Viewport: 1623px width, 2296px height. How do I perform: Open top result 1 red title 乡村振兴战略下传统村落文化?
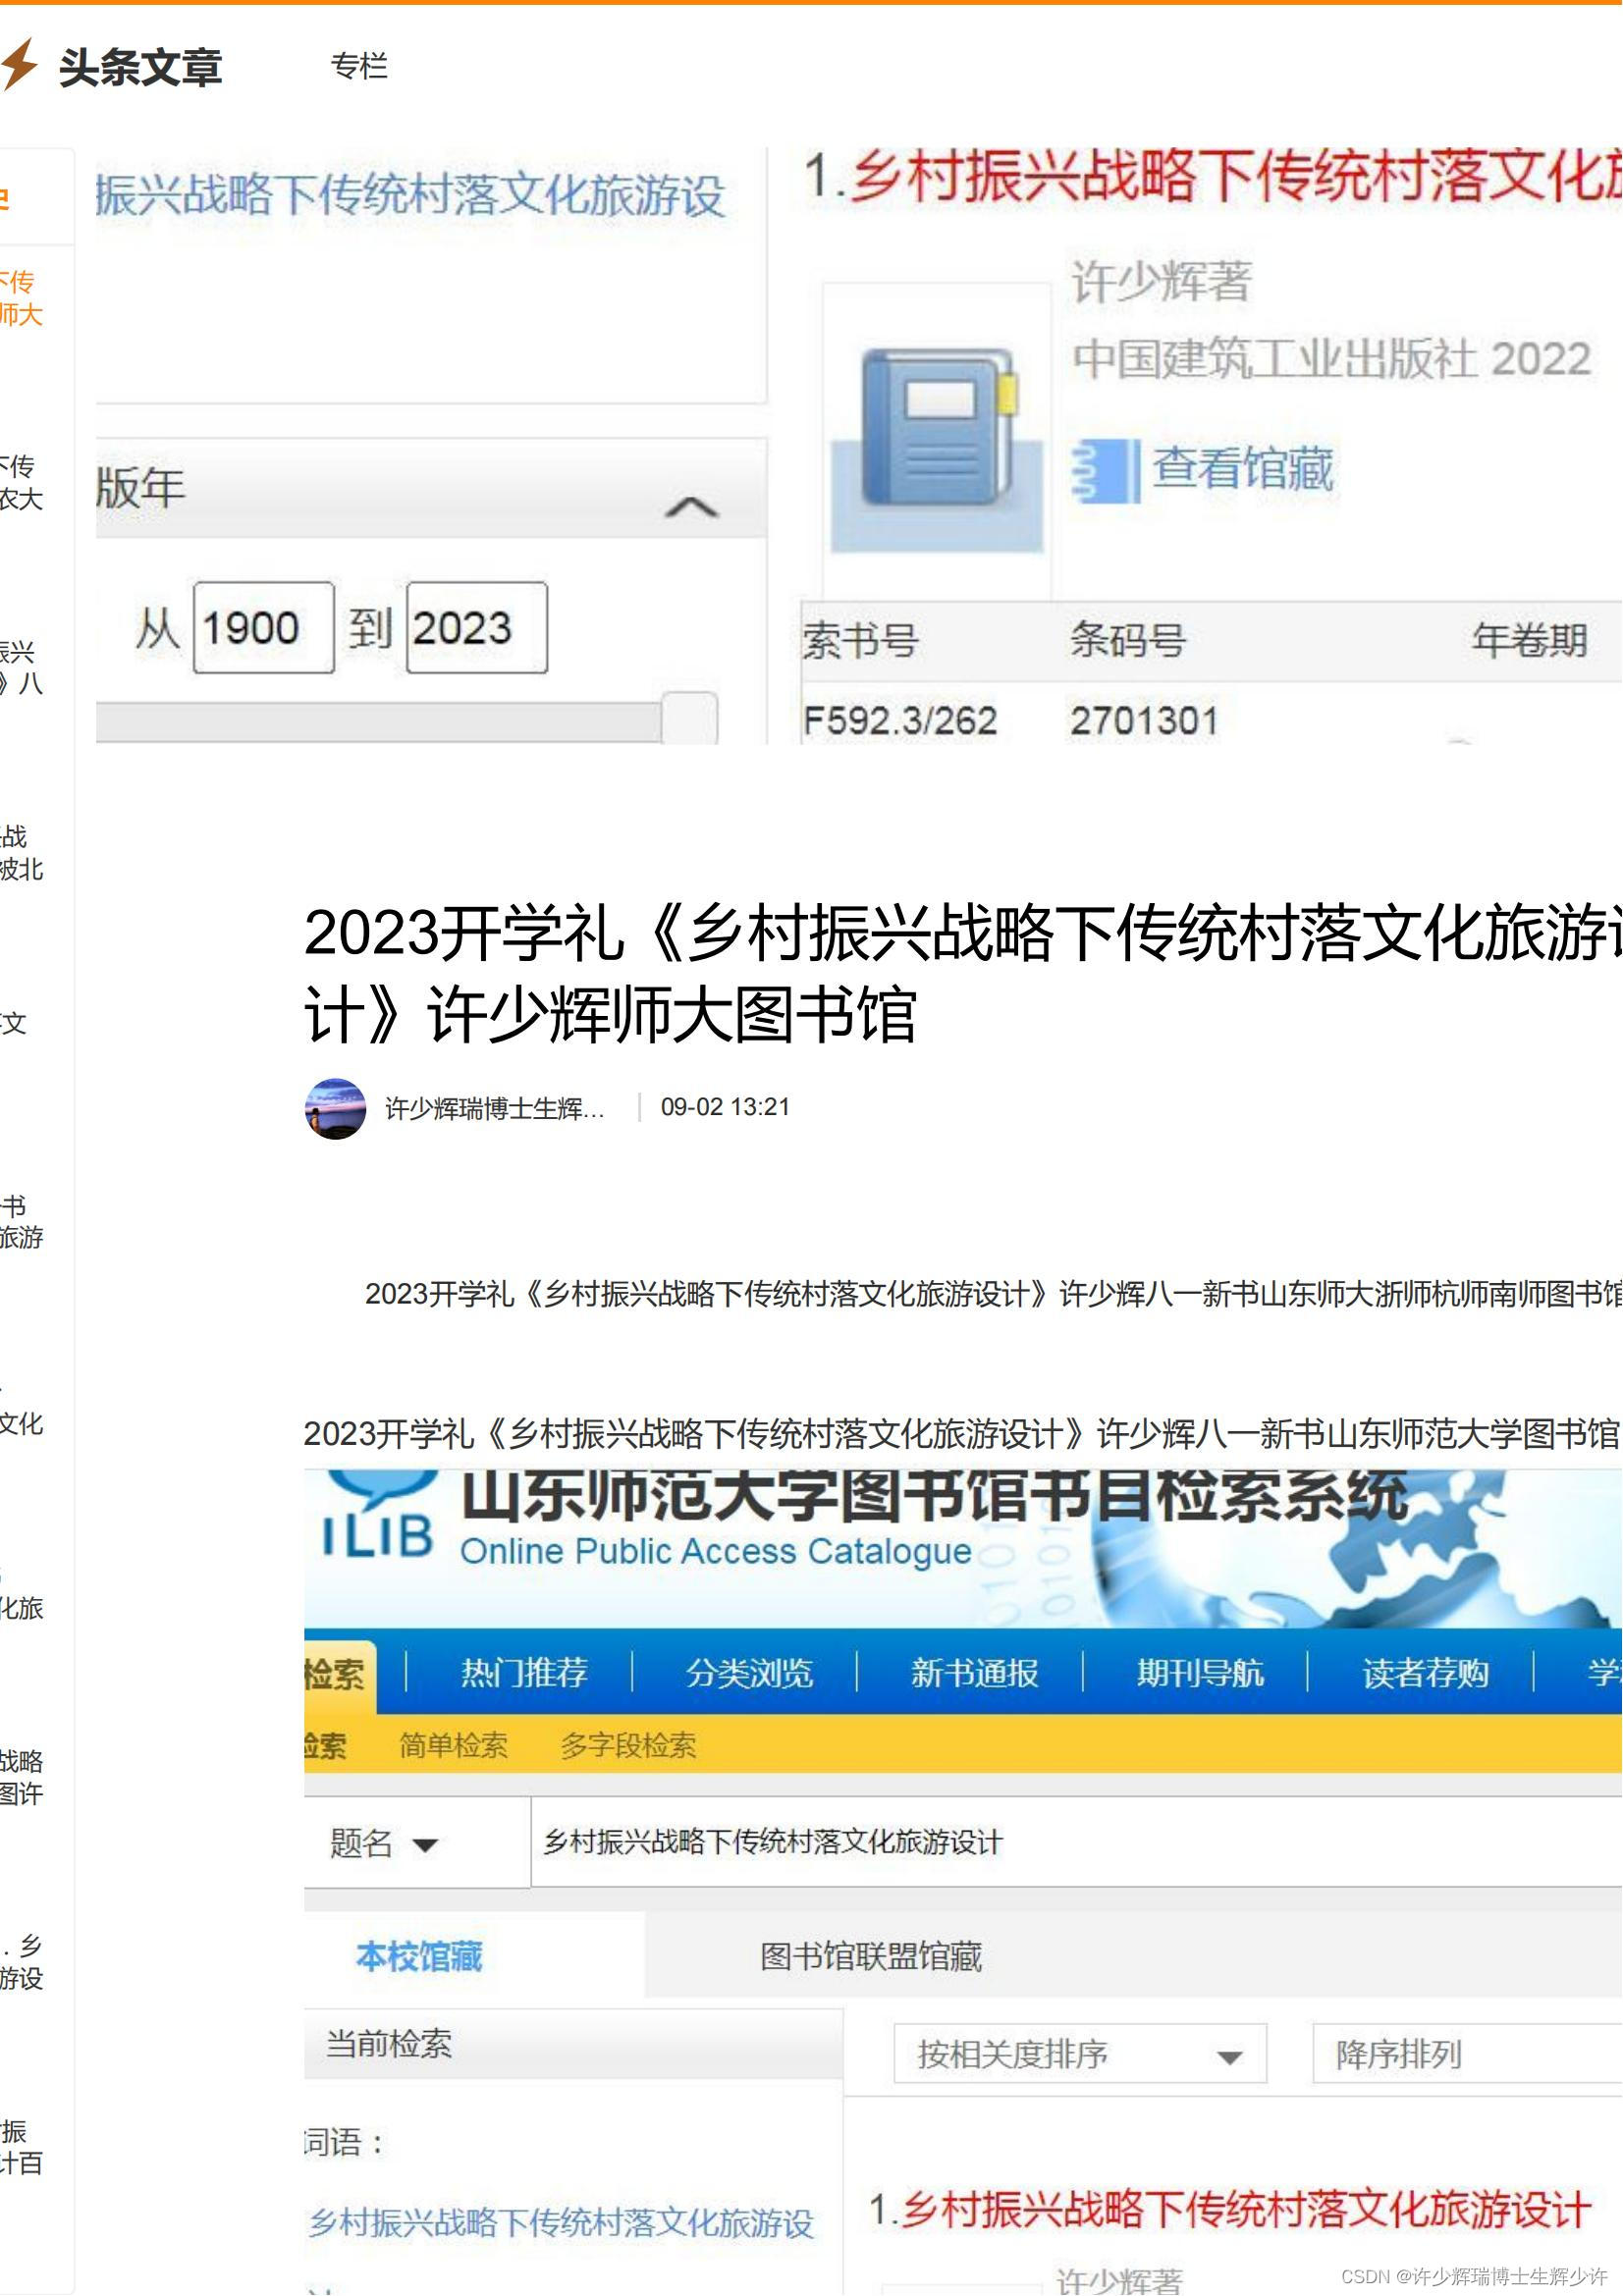click(1236, 176)
